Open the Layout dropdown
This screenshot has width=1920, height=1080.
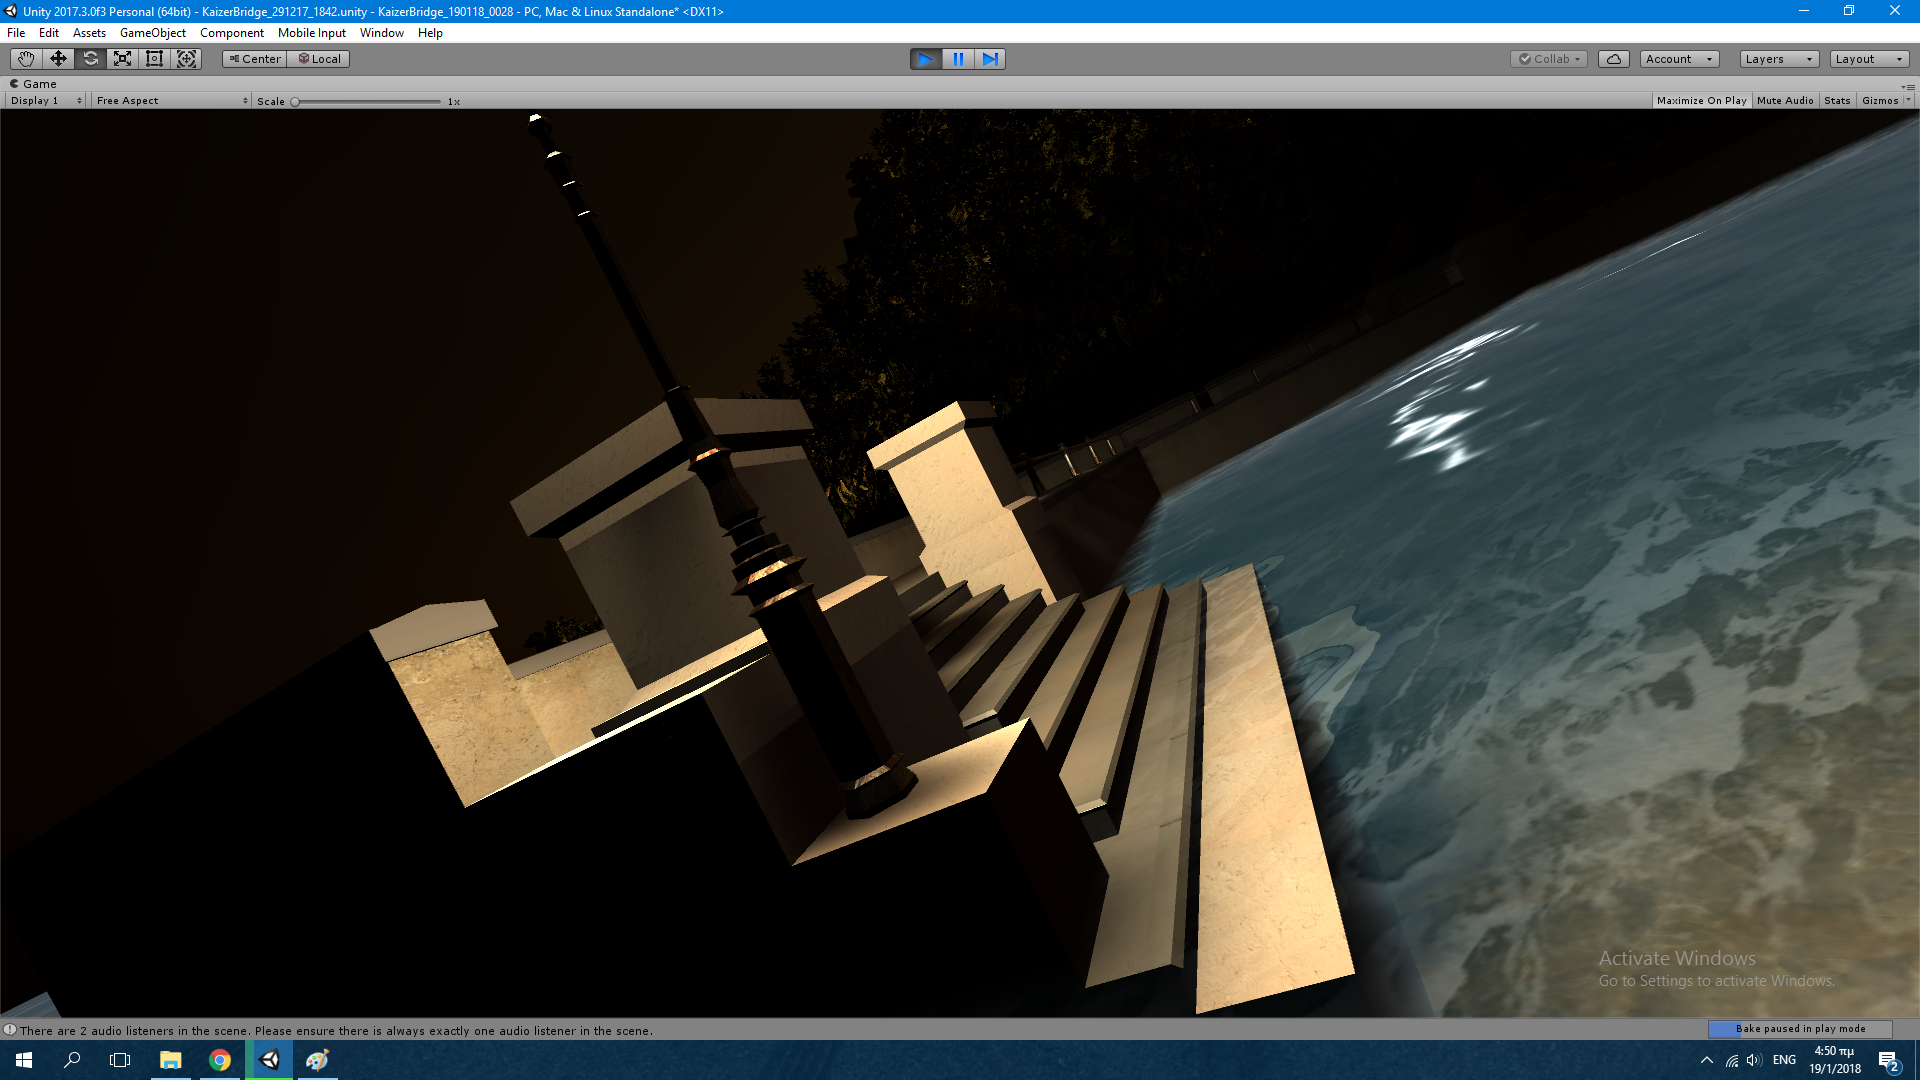click(x=1868, y=59)
